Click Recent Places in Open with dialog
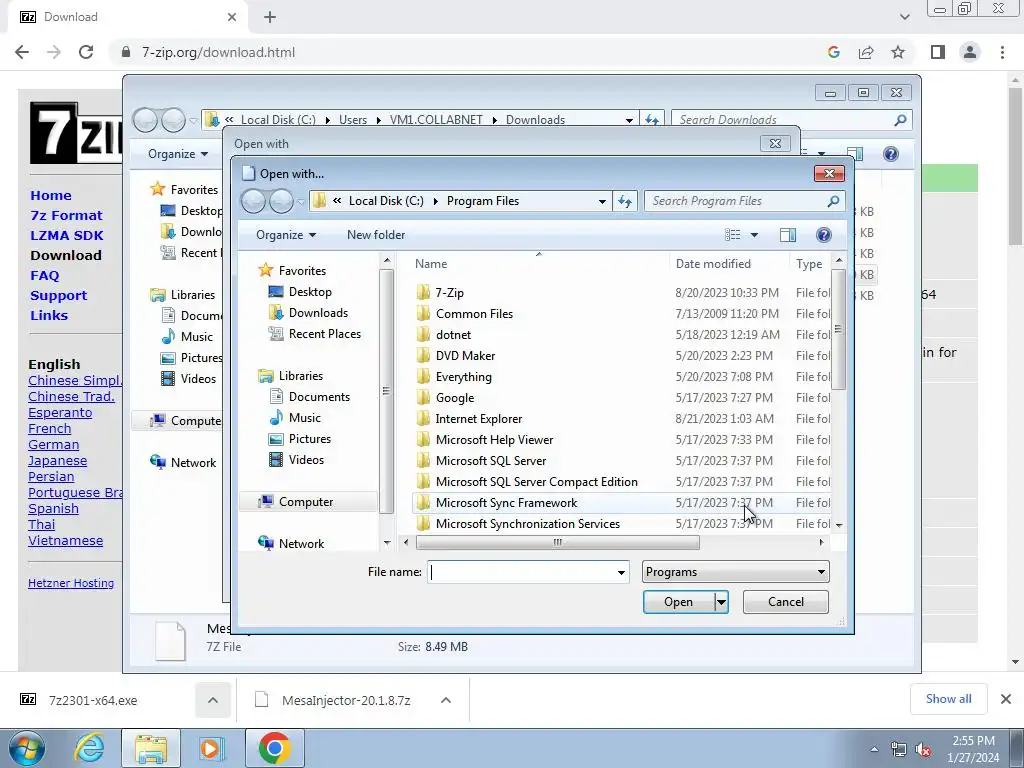Image resolution: width=1024 pixels, height=768 pixels. pyautogui.click(x=325, y=334)
